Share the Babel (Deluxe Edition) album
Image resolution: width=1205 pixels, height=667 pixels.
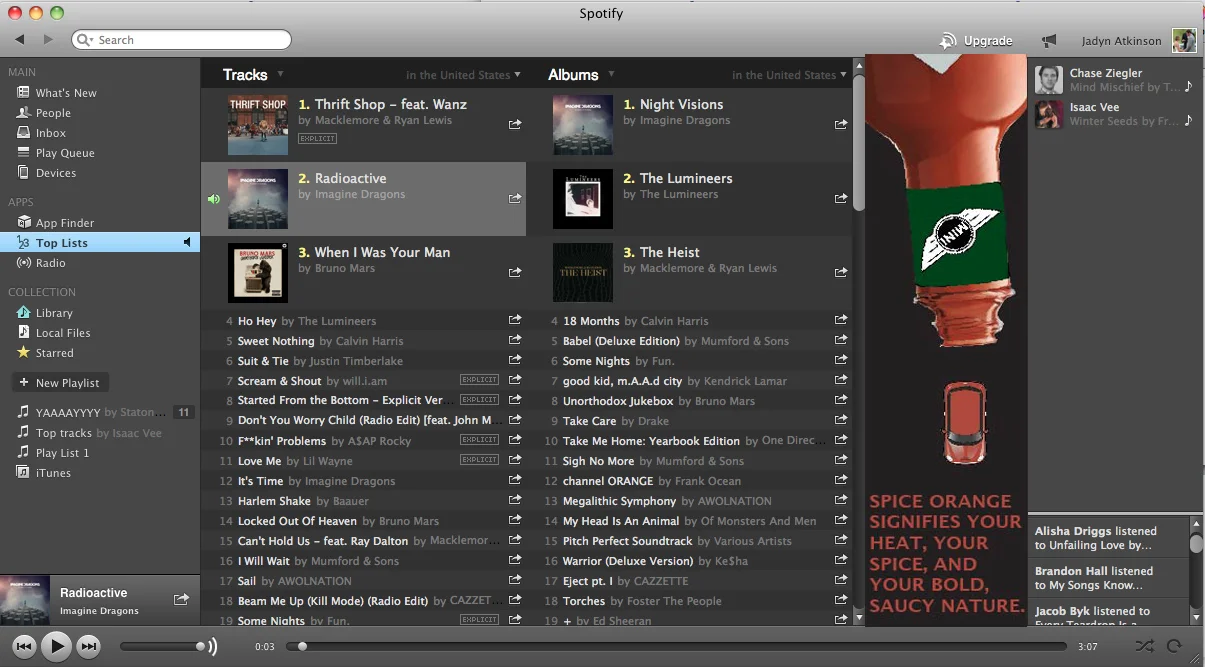point(841,340)
